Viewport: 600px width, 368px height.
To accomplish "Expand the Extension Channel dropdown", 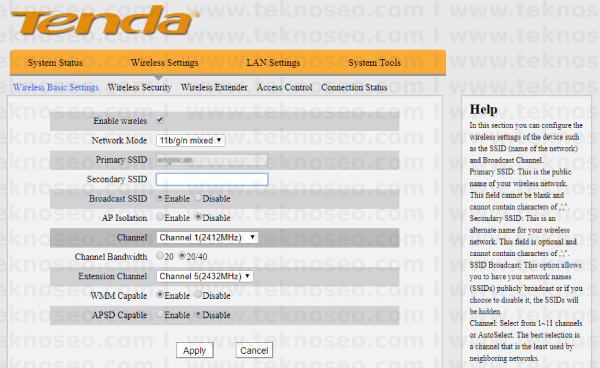I will (x=205, y=276).
